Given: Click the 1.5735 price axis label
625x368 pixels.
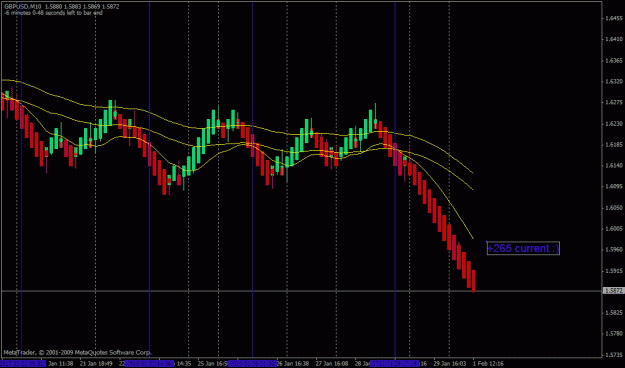Looking at the screenshot, I should [x=613, y=354].
